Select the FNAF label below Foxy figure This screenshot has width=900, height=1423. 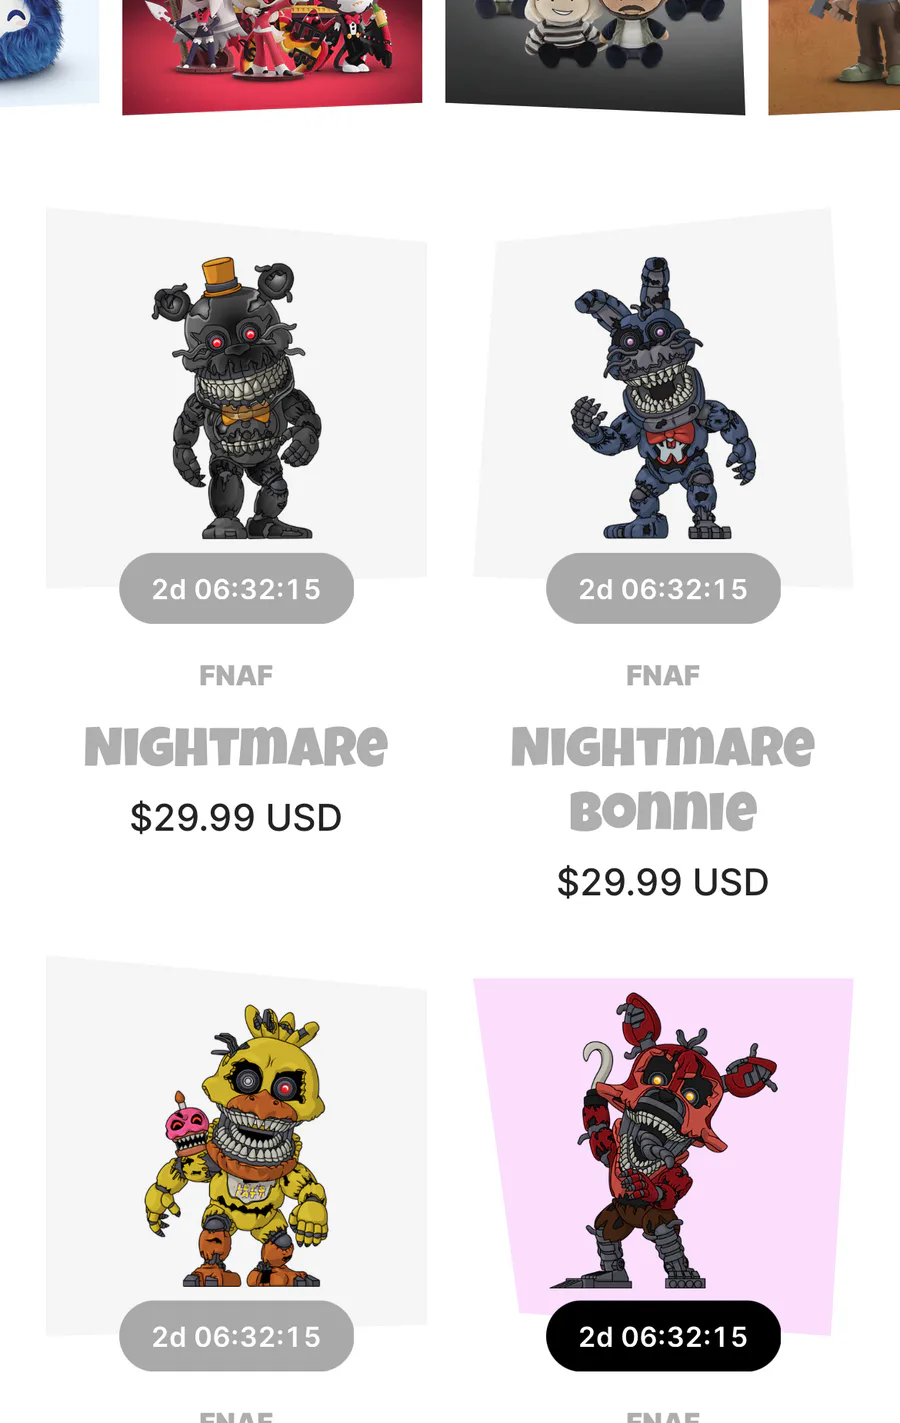coord(663,1416)
